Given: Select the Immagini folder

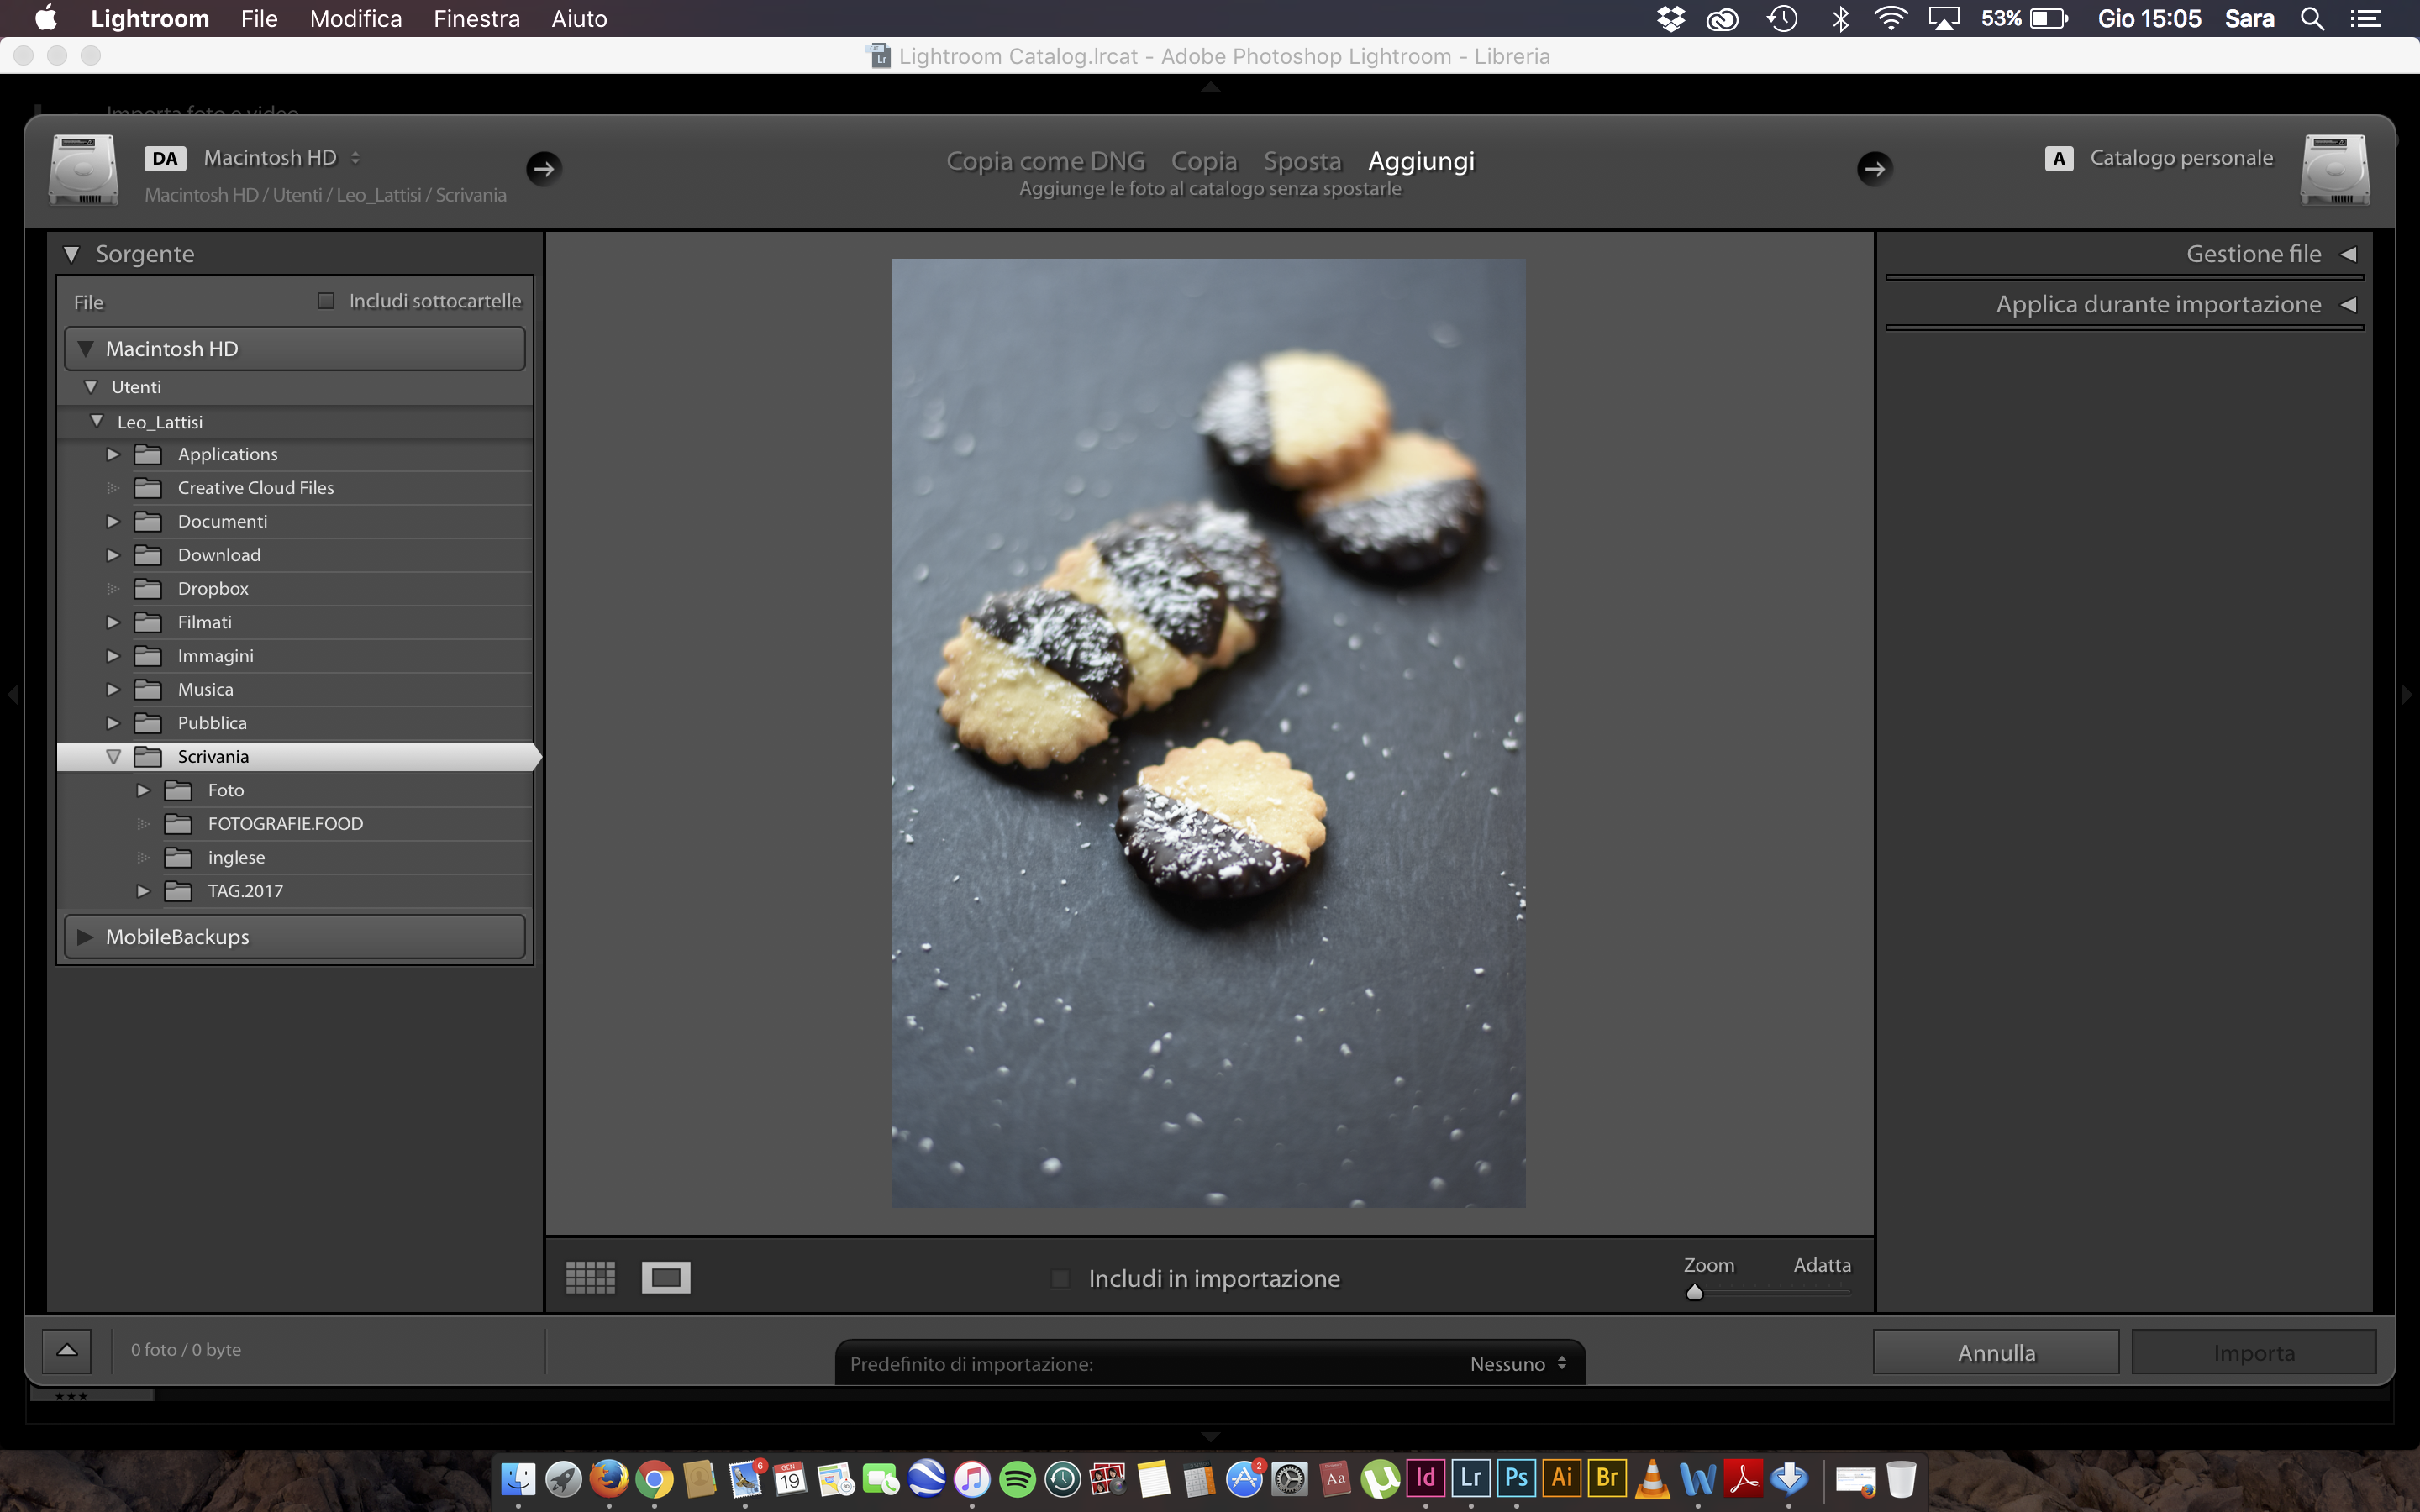Looking at the screenshot, I should (215, 656).
